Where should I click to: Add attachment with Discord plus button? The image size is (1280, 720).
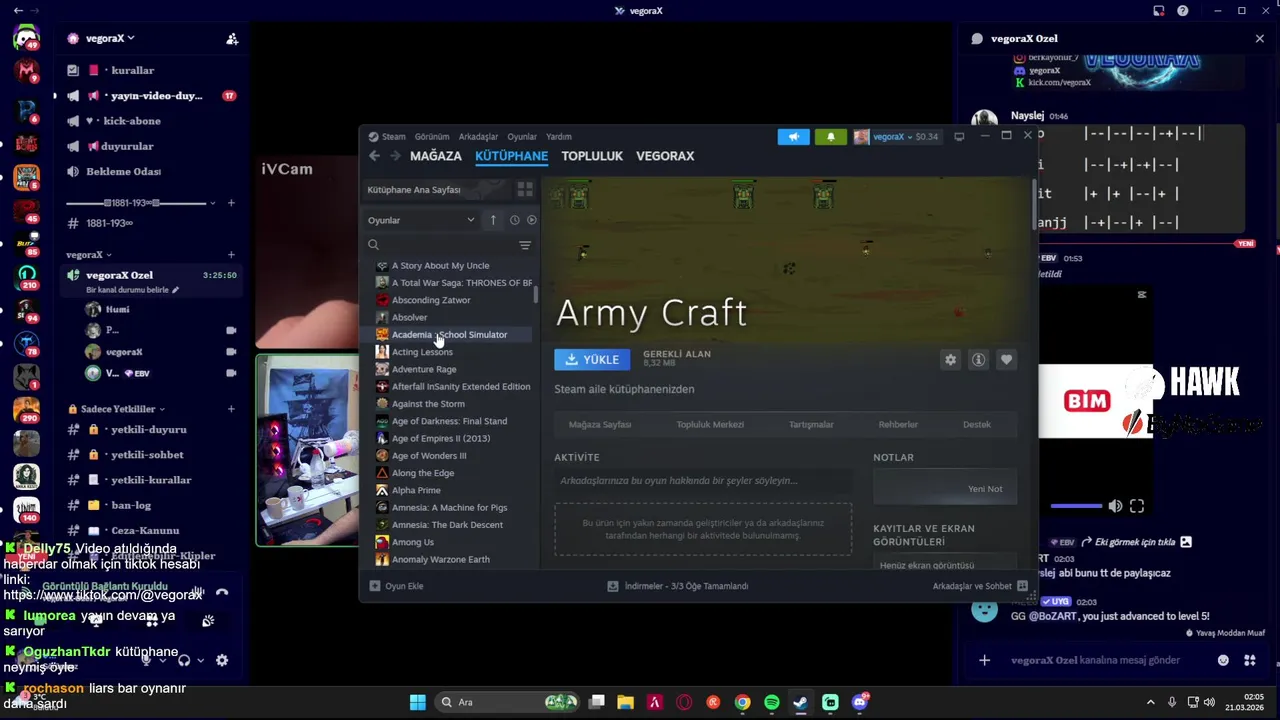pyautogui.click(x=985, y=660)
